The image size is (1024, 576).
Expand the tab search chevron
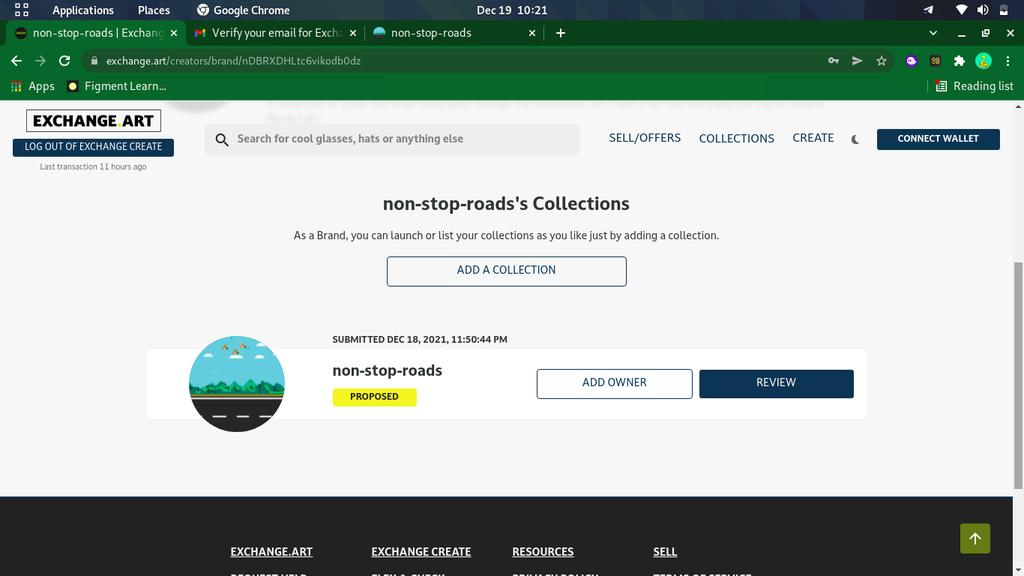933,33
